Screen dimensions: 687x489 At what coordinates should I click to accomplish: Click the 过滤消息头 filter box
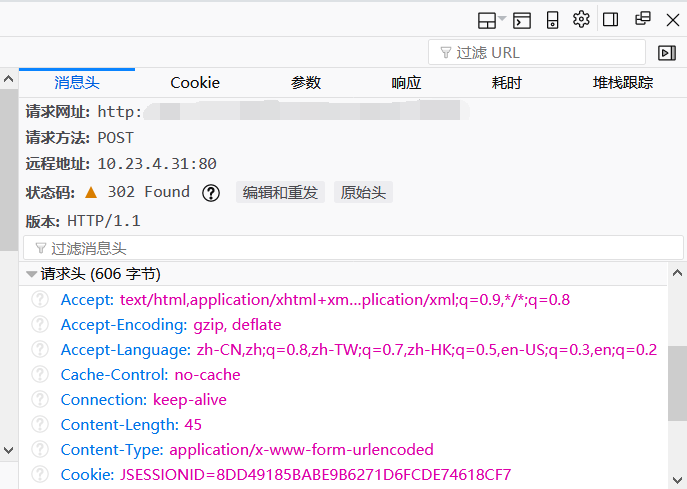click(x=353, y=248)
